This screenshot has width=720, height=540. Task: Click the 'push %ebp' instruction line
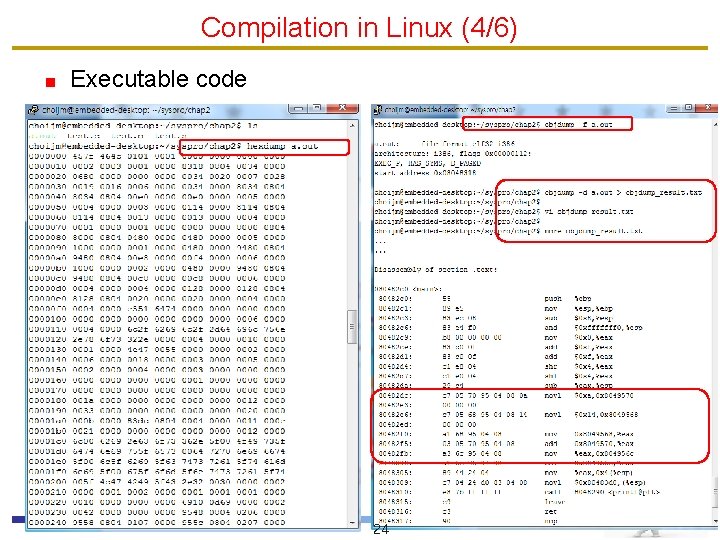[x=485, y=298]
